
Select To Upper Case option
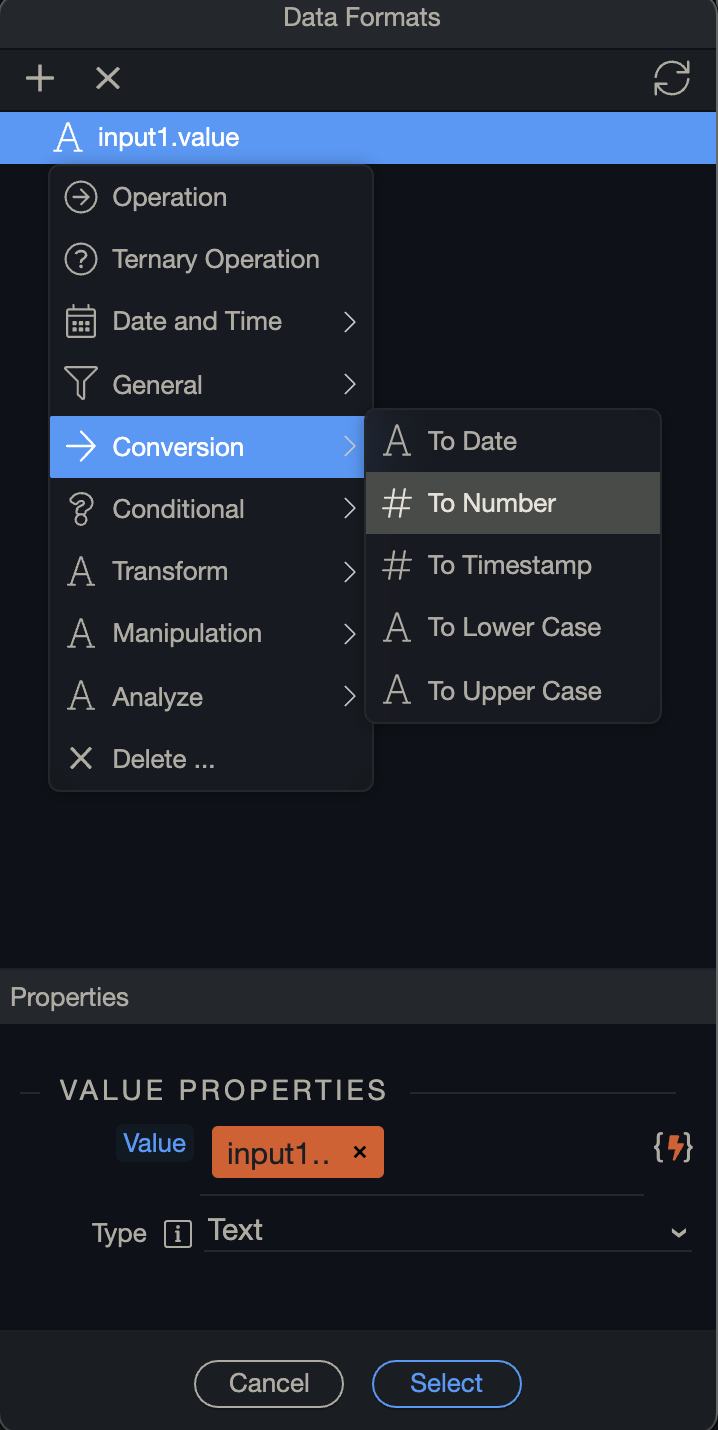[x=512, y=691]
